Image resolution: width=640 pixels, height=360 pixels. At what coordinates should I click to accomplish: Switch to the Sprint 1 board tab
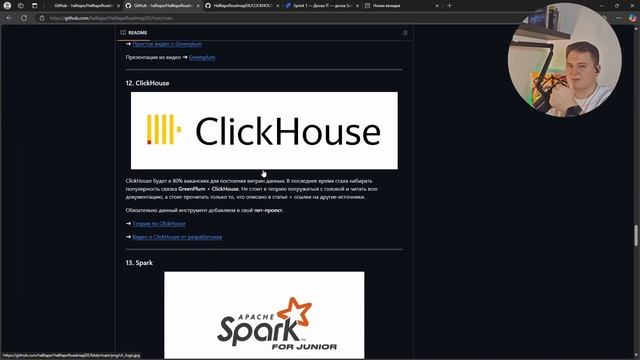tap(322, 6)
